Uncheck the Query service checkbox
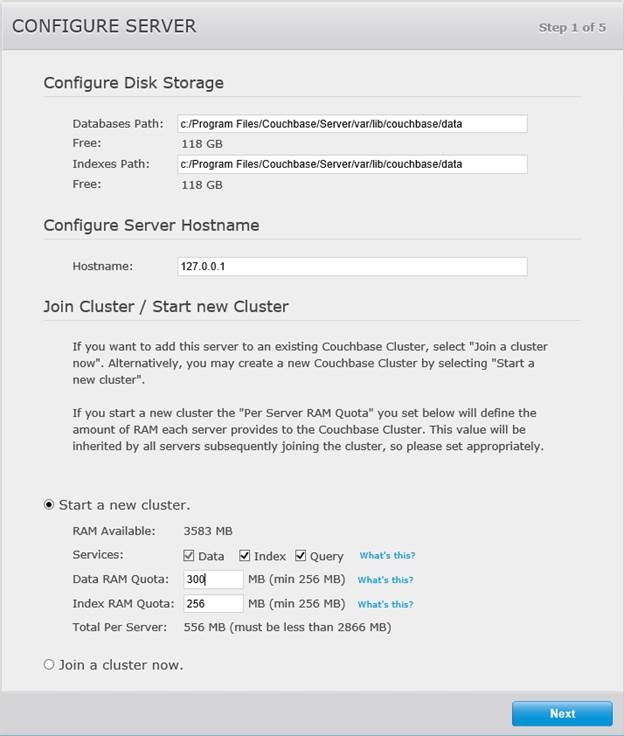The width and height of the screenshot is (624, 736). (300, 556)
